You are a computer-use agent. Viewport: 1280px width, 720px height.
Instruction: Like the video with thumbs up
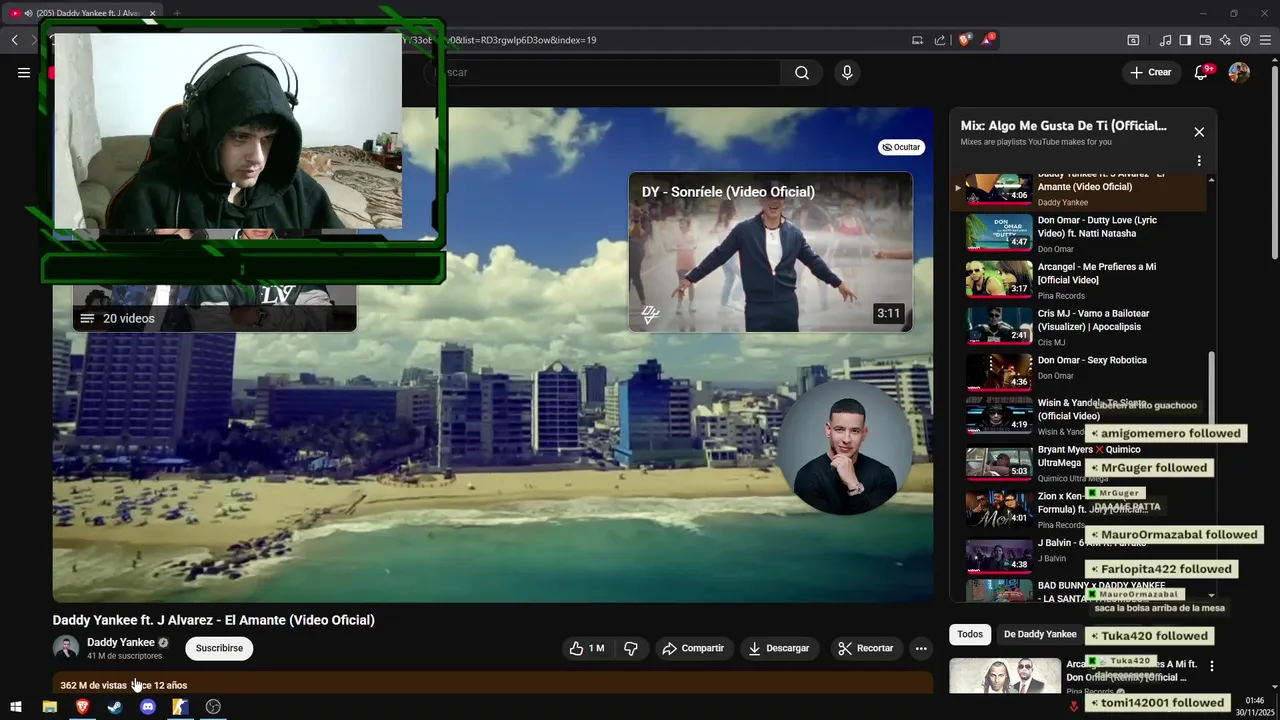pyautogui.click(x=586, y=648)
